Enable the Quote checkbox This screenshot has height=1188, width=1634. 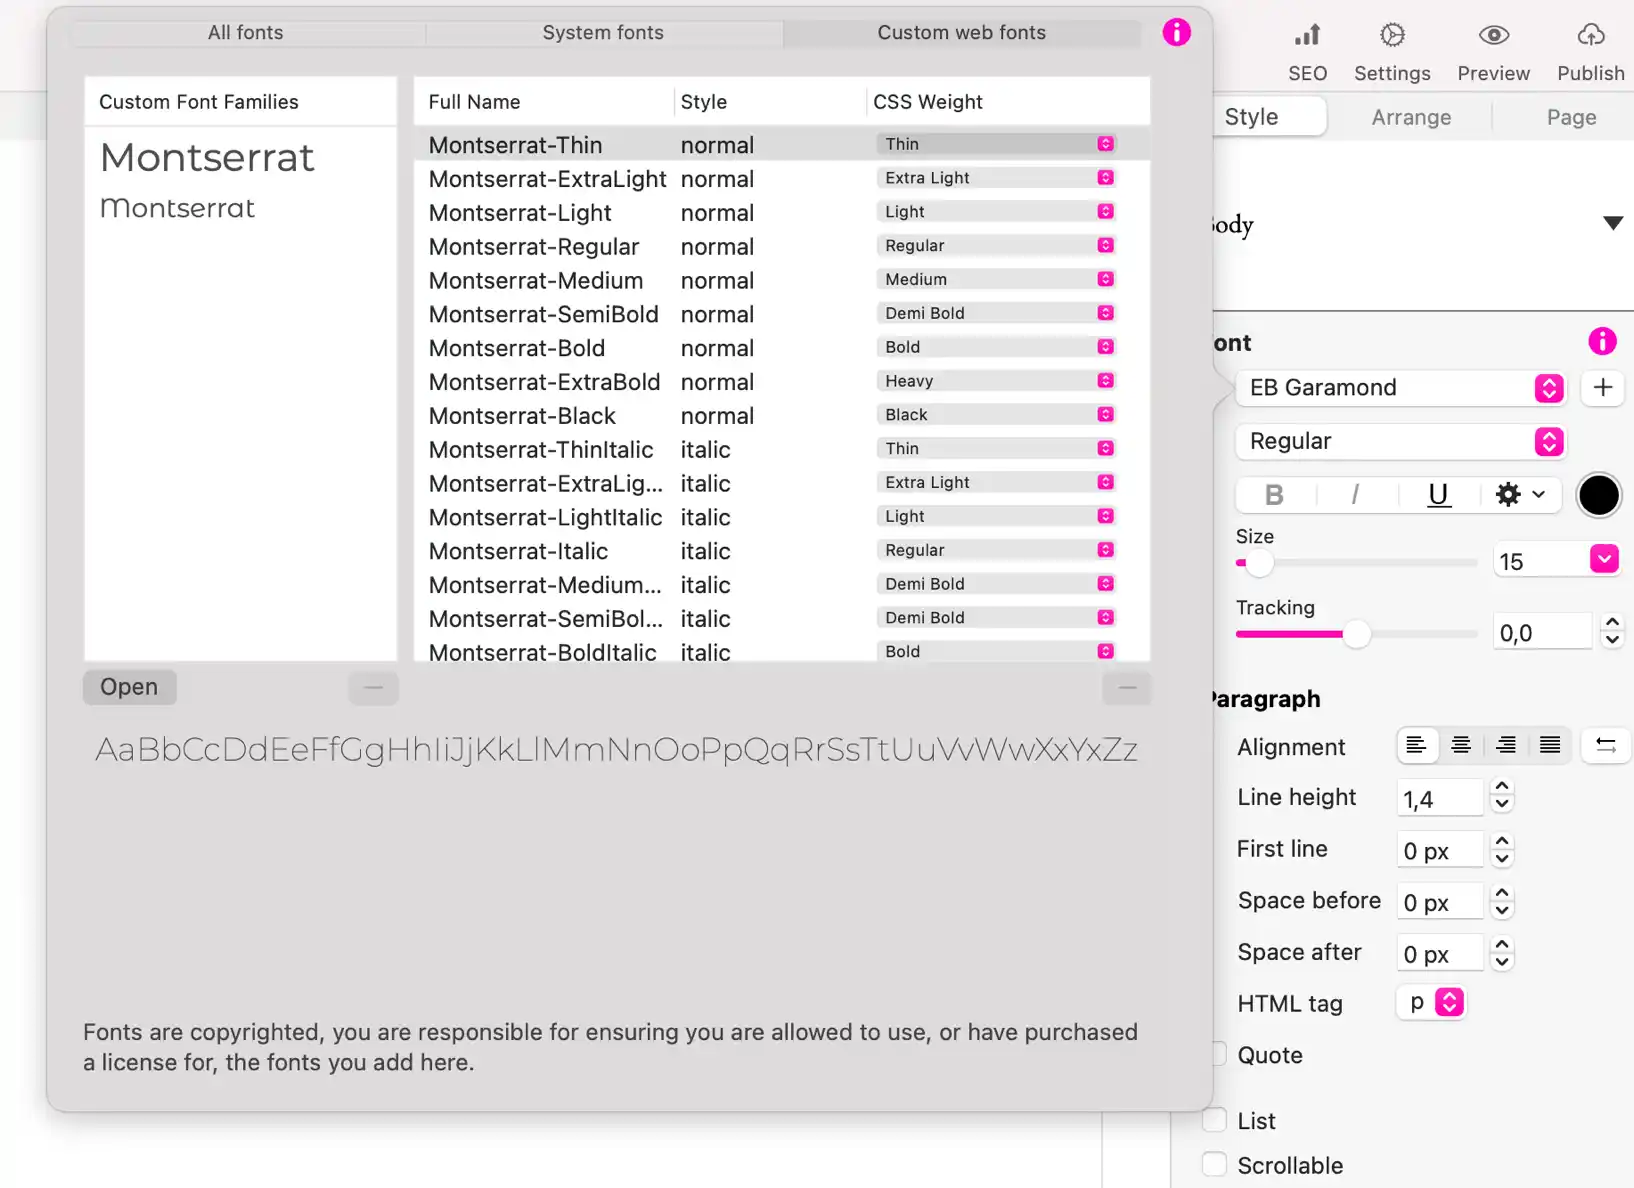1216,1054
